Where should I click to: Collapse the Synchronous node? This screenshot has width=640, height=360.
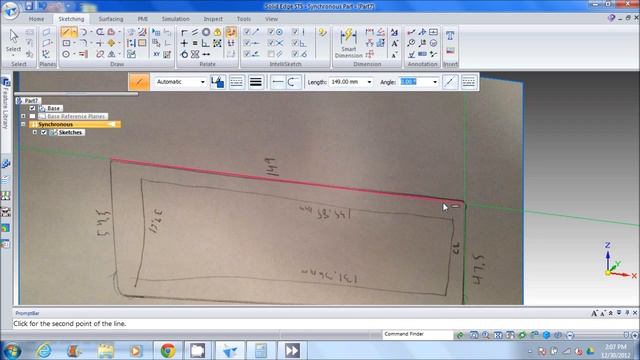pos(23,124)
